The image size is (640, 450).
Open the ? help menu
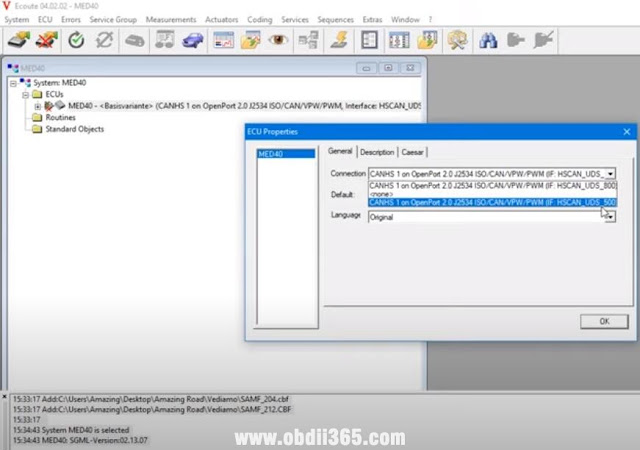pyautogui.click(x=430, y=20)
